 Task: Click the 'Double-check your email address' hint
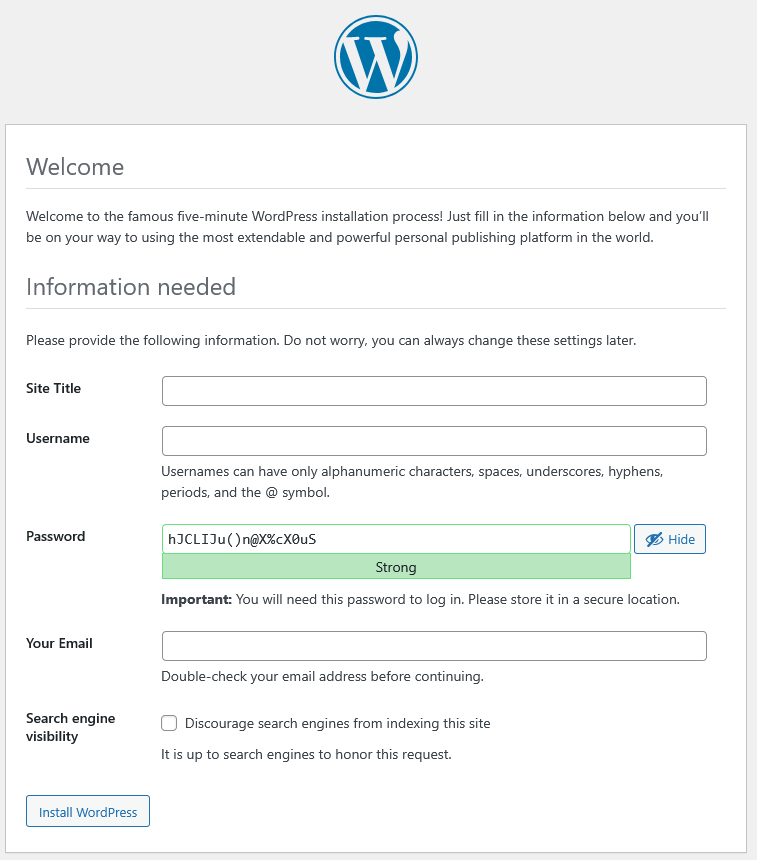point(322,676)
